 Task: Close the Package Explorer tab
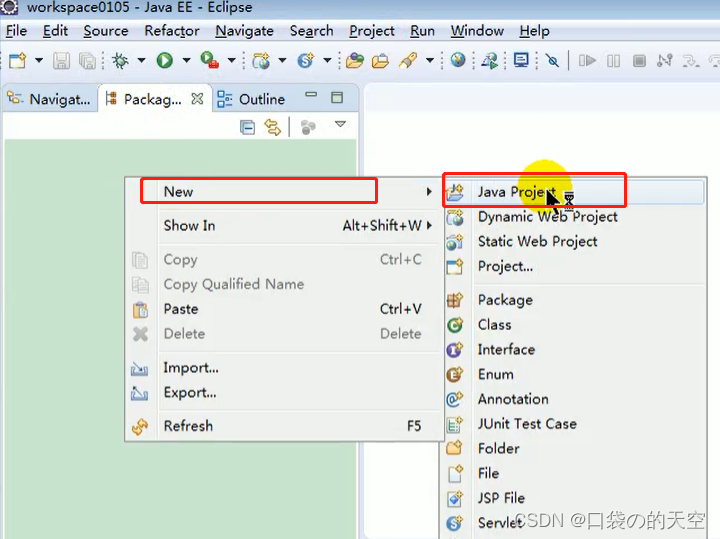click(x=197, y=99)
